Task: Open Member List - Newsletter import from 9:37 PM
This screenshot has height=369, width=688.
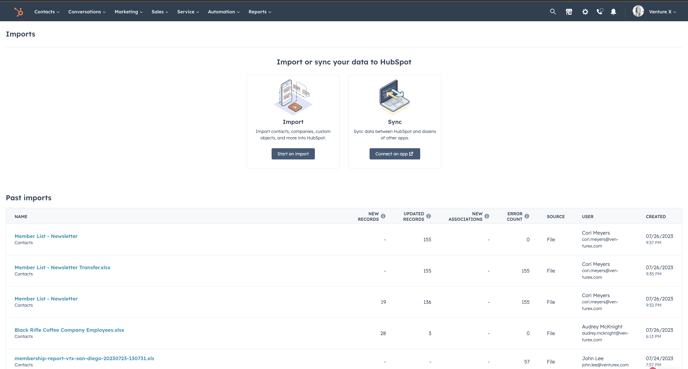Action: tap(46, 236)
